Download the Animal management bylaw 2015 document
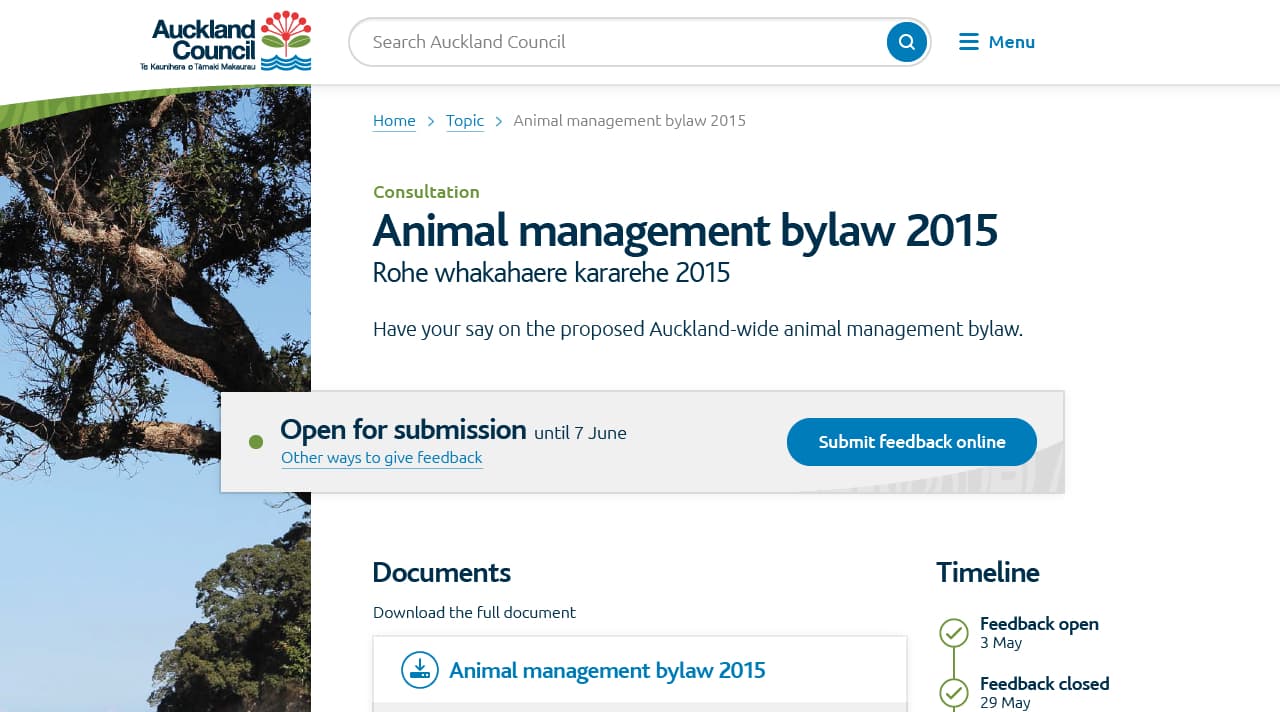 coord(607,670)
